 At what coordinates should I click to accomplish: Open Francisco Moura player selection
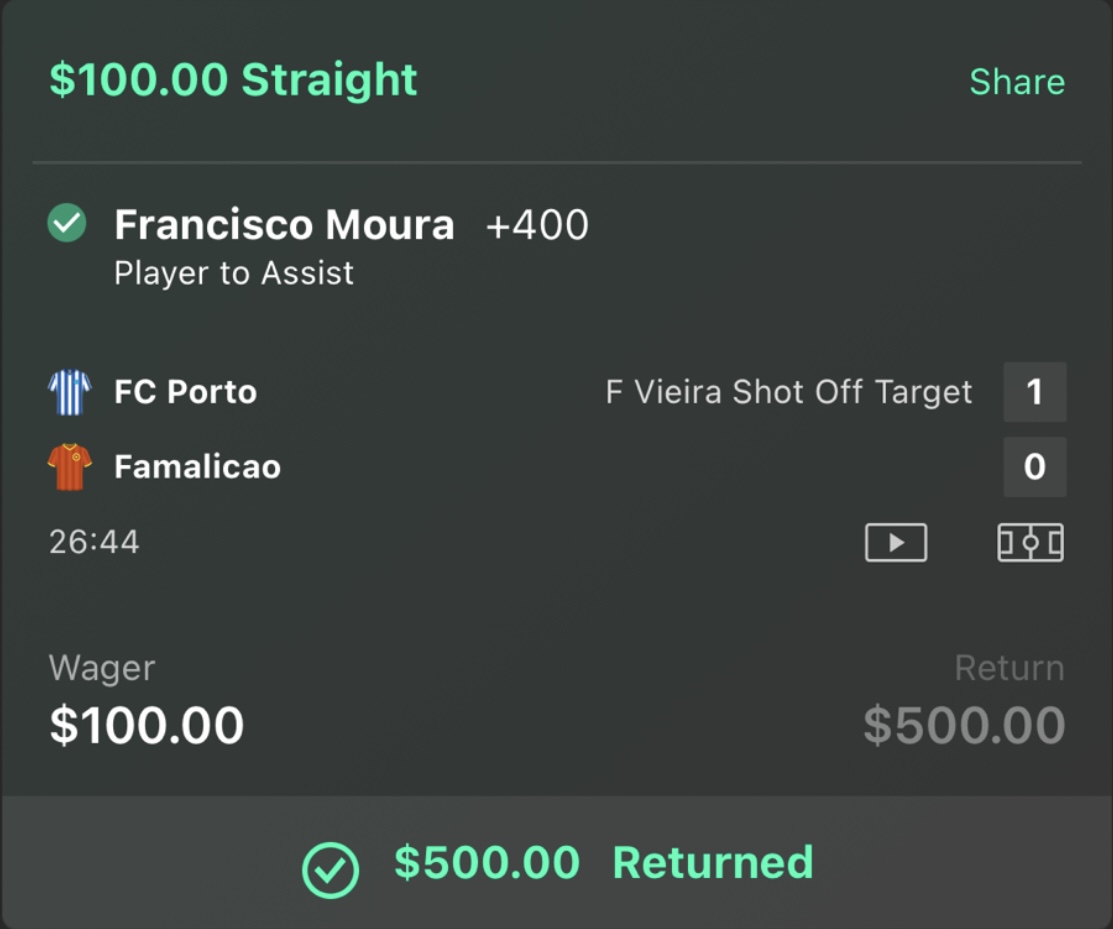pyautogui.click(x=284, y=225)
